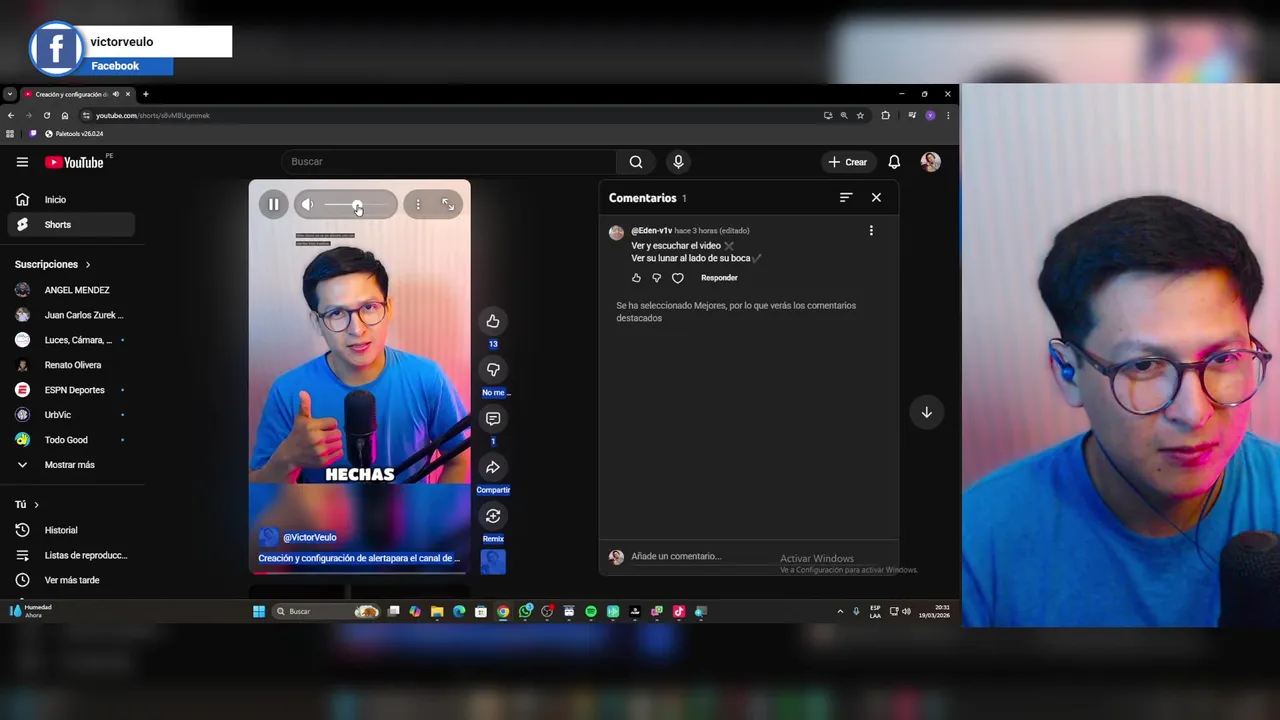1280x720 pixels.
Task: Heart the comment by Eden-v1v
Action: pyautogui.click(x=677, y=278)
